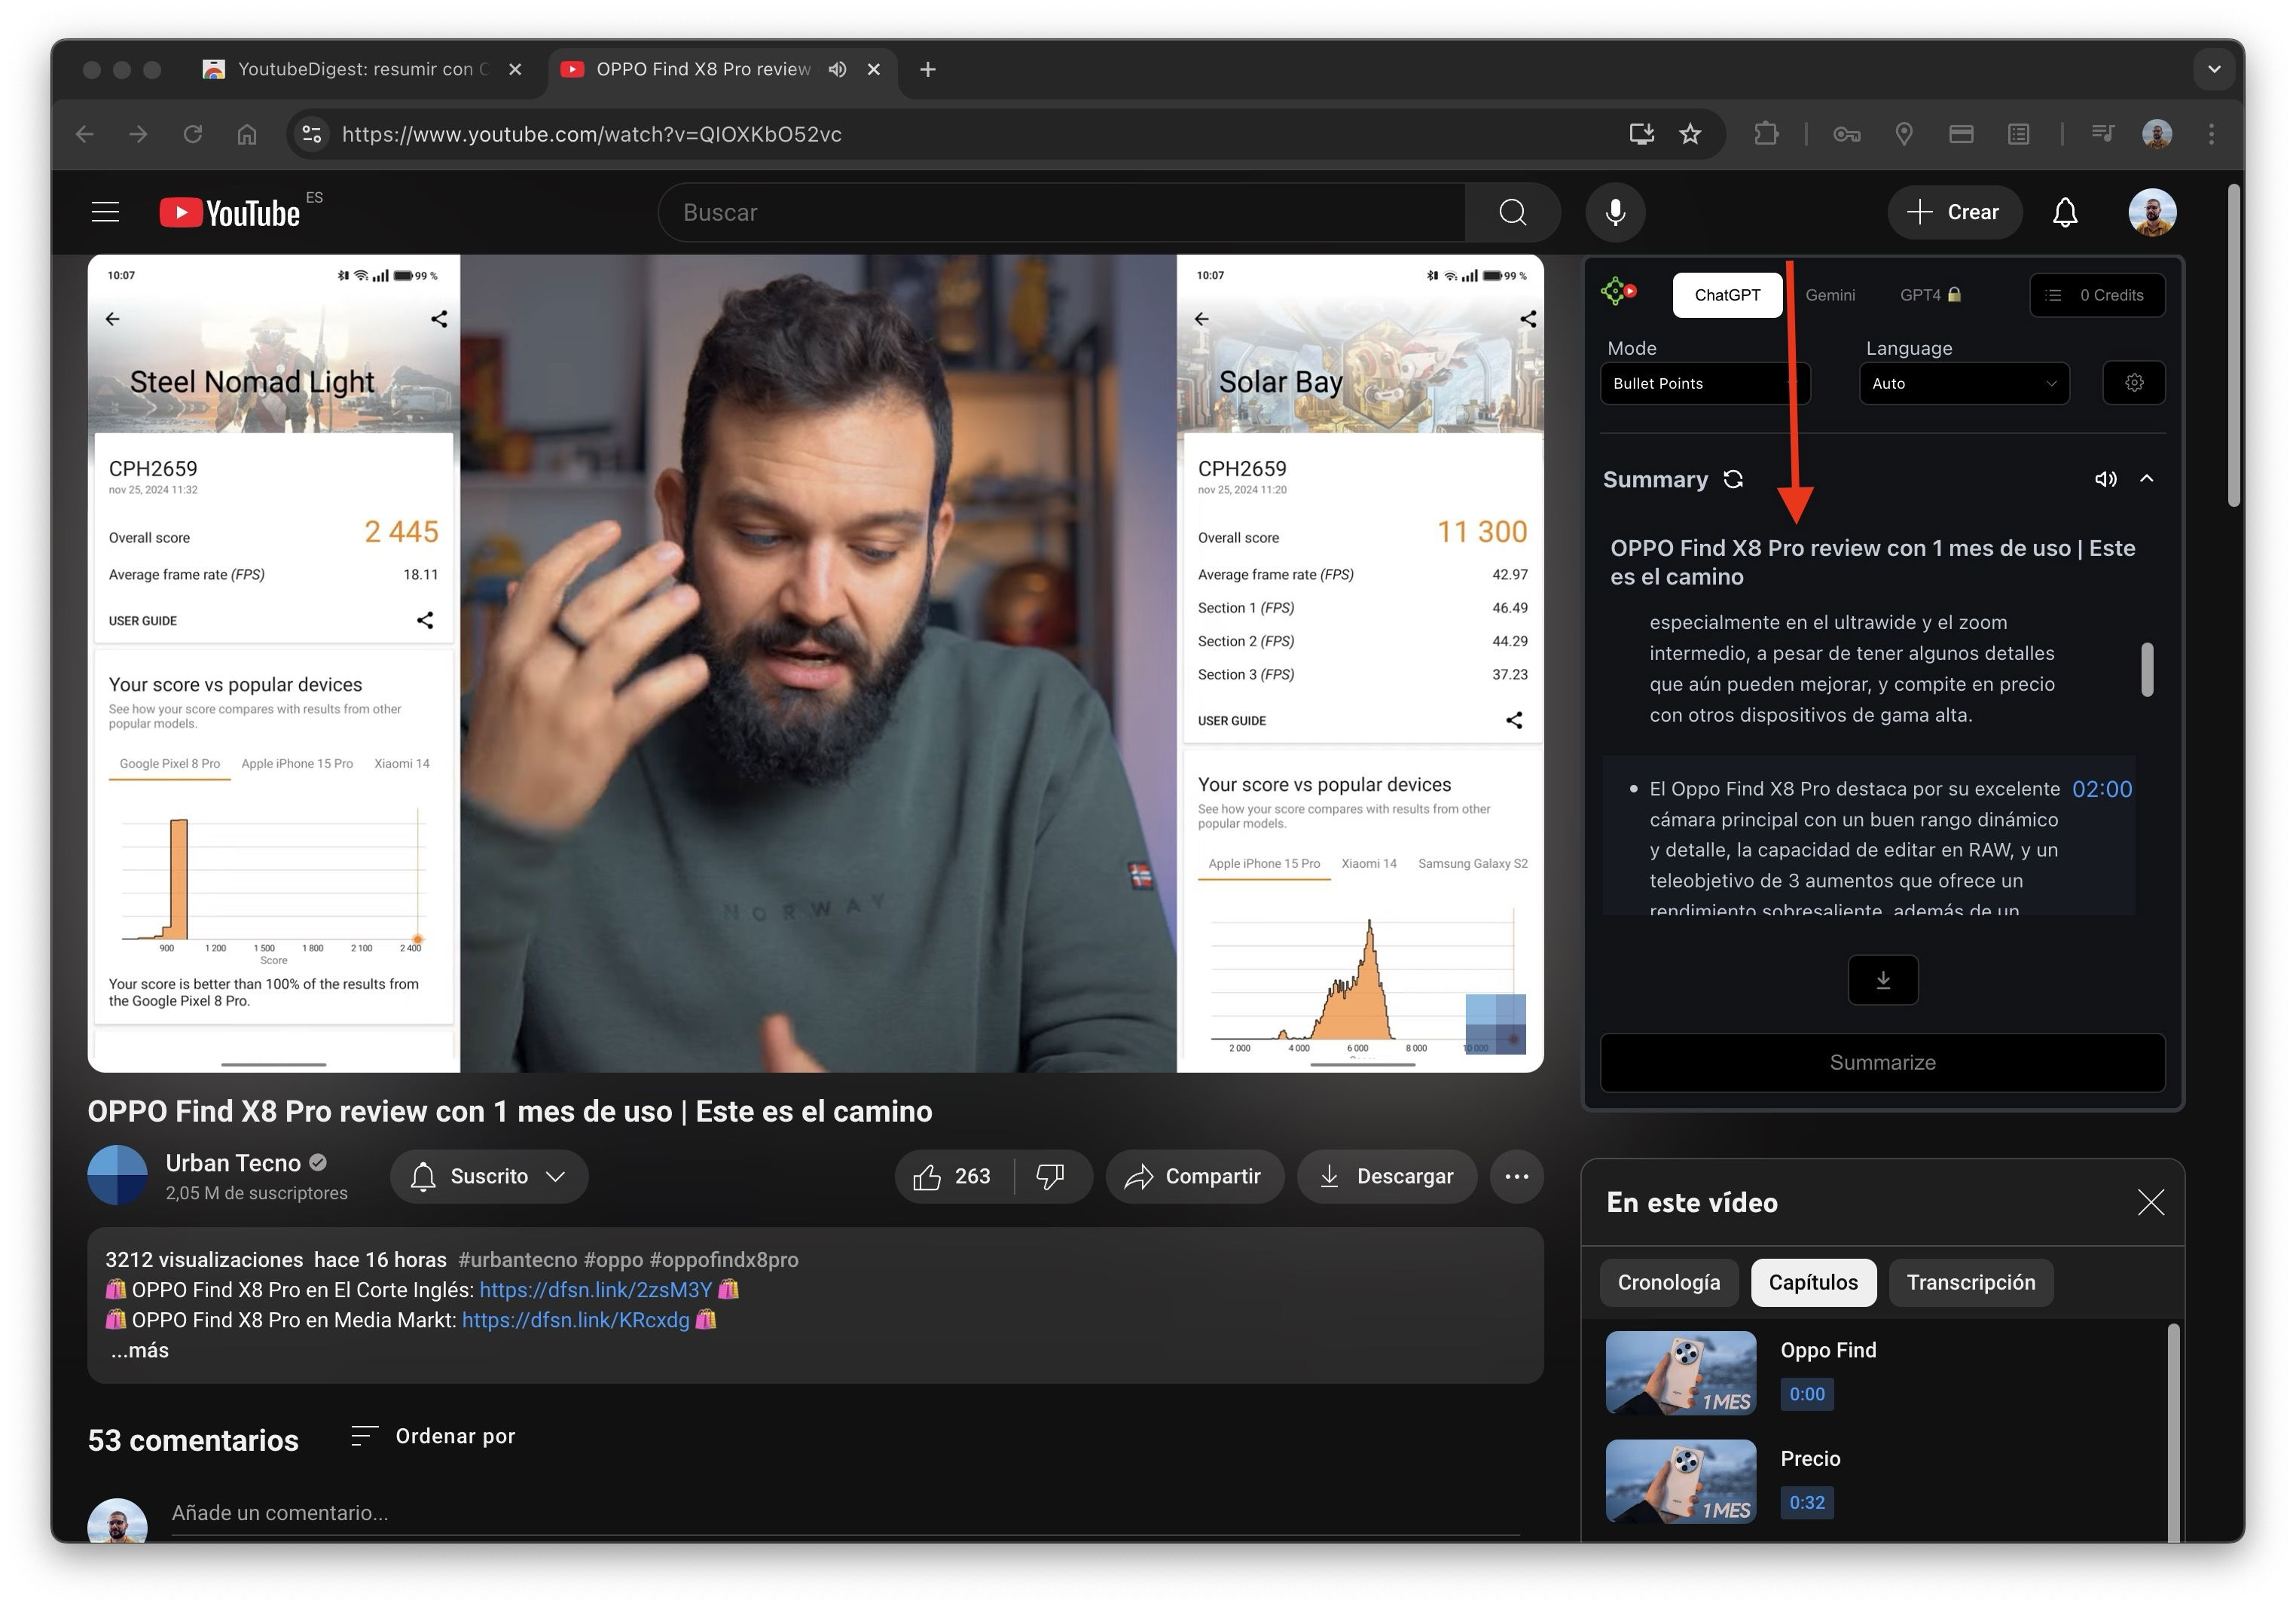Image resolution: width=2296 pixels, height=1606 pixels.
Task: Dislike the video with thumbs down
Action: (x=1050, y=1177)
